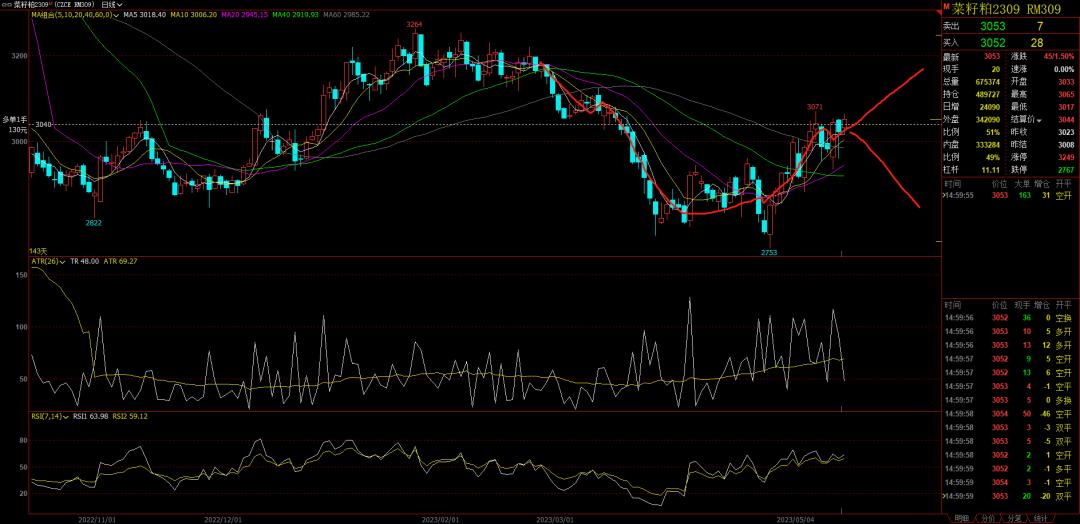Expand the MA组合 indicator parameters dropdown
This screenshot has width=1080, height=524.
point(119,16)
